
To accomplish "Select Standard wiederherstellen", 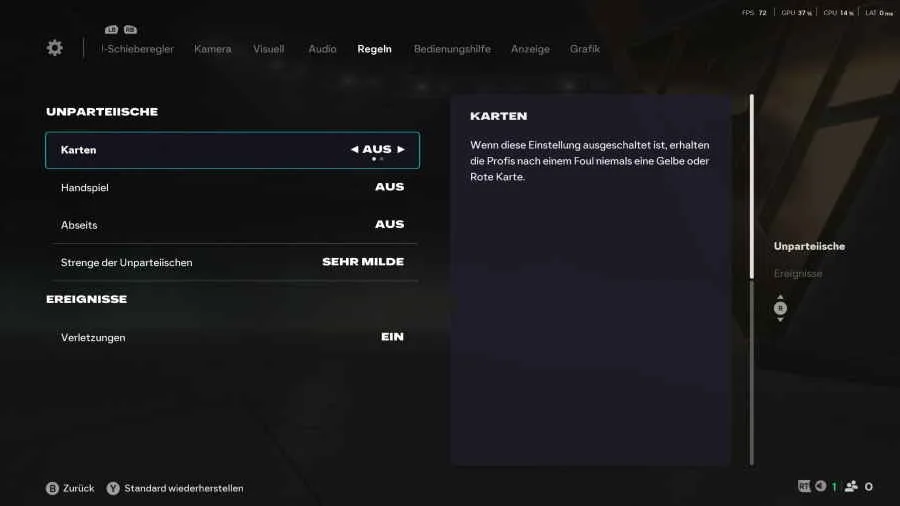I will pyautogui.click(x=184, y=488).
